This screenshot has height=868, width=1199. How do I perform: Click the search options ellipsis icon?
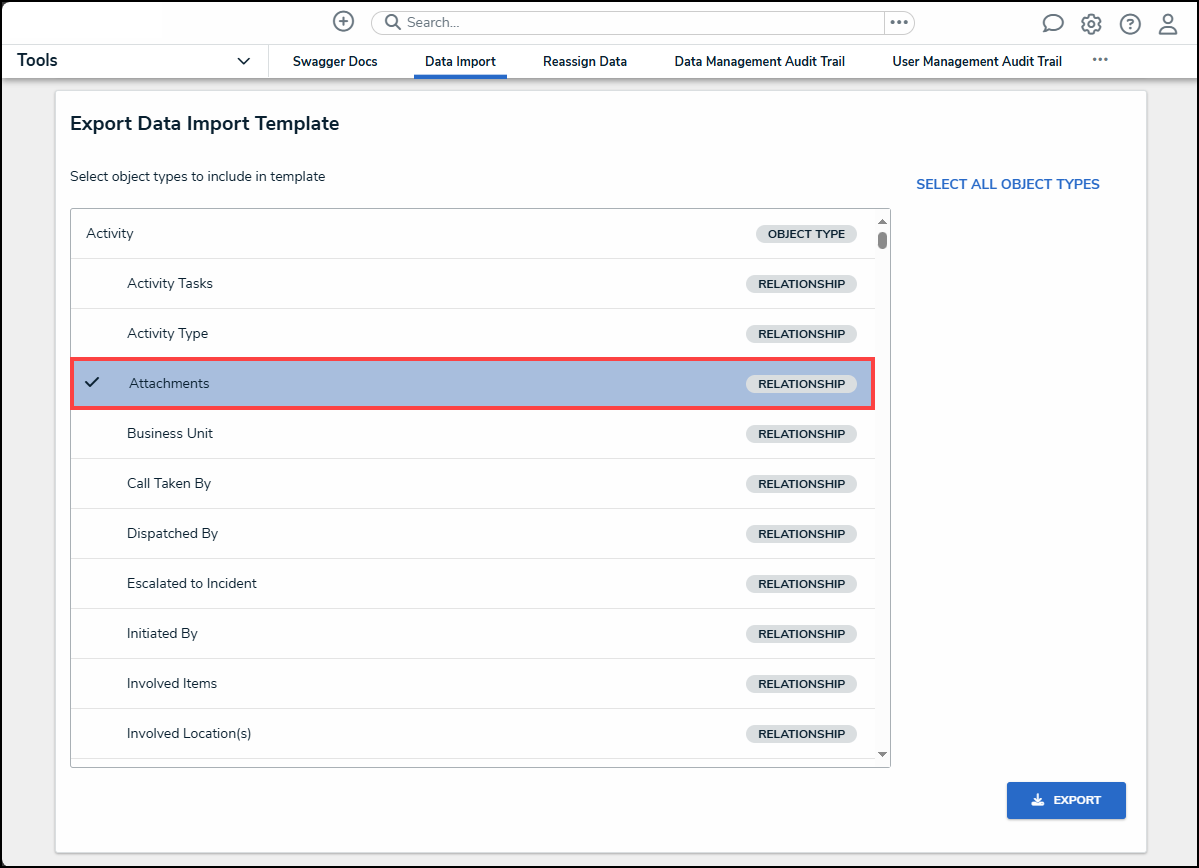[898, 22]
